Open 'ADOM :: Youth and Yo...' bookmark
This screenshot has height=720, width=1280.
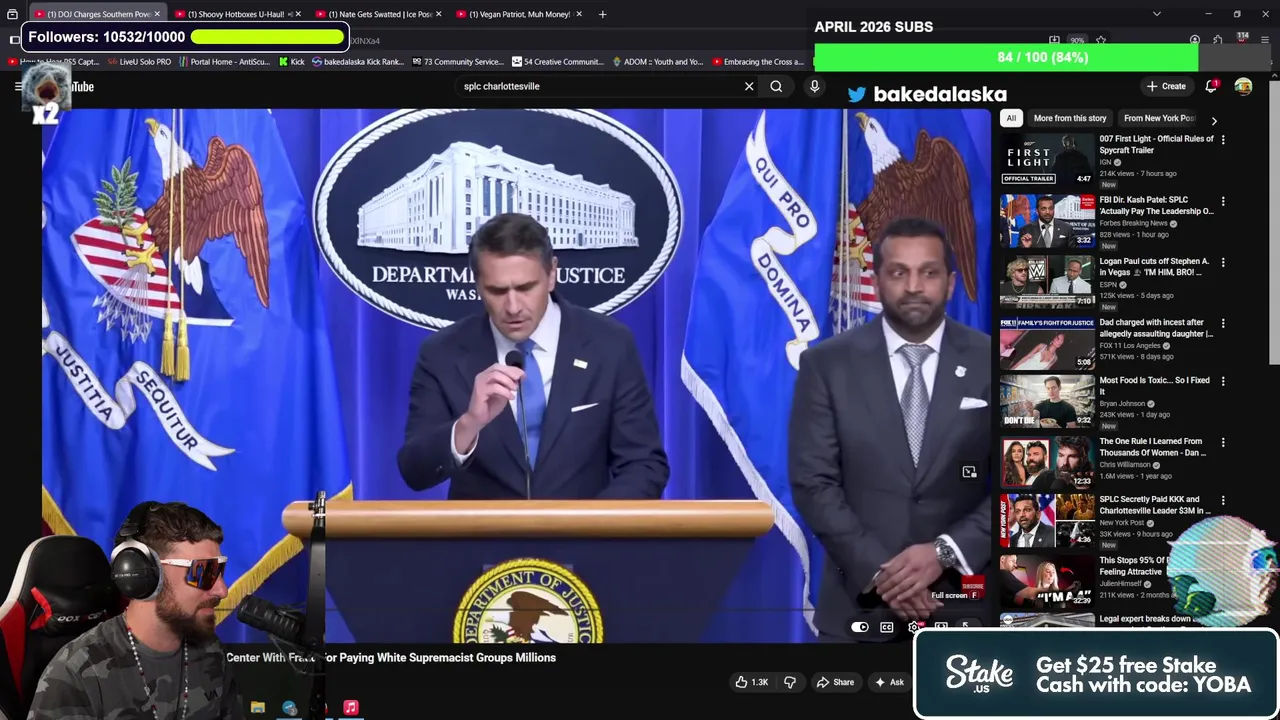pyautogui.click(x=657, y=62)
